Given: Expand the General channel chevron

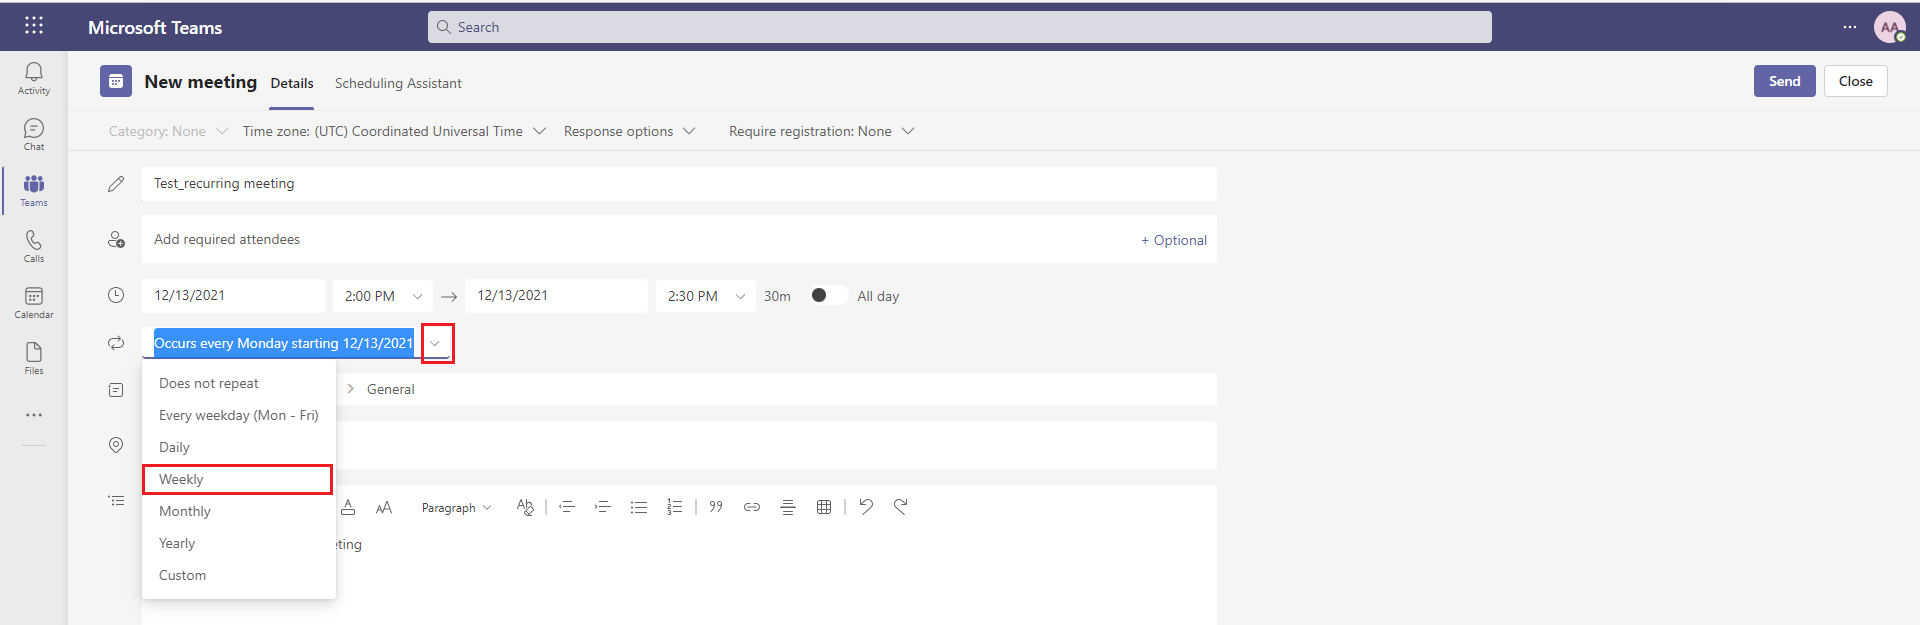Looking at the screenshot, I should click(x=350, y=389).
